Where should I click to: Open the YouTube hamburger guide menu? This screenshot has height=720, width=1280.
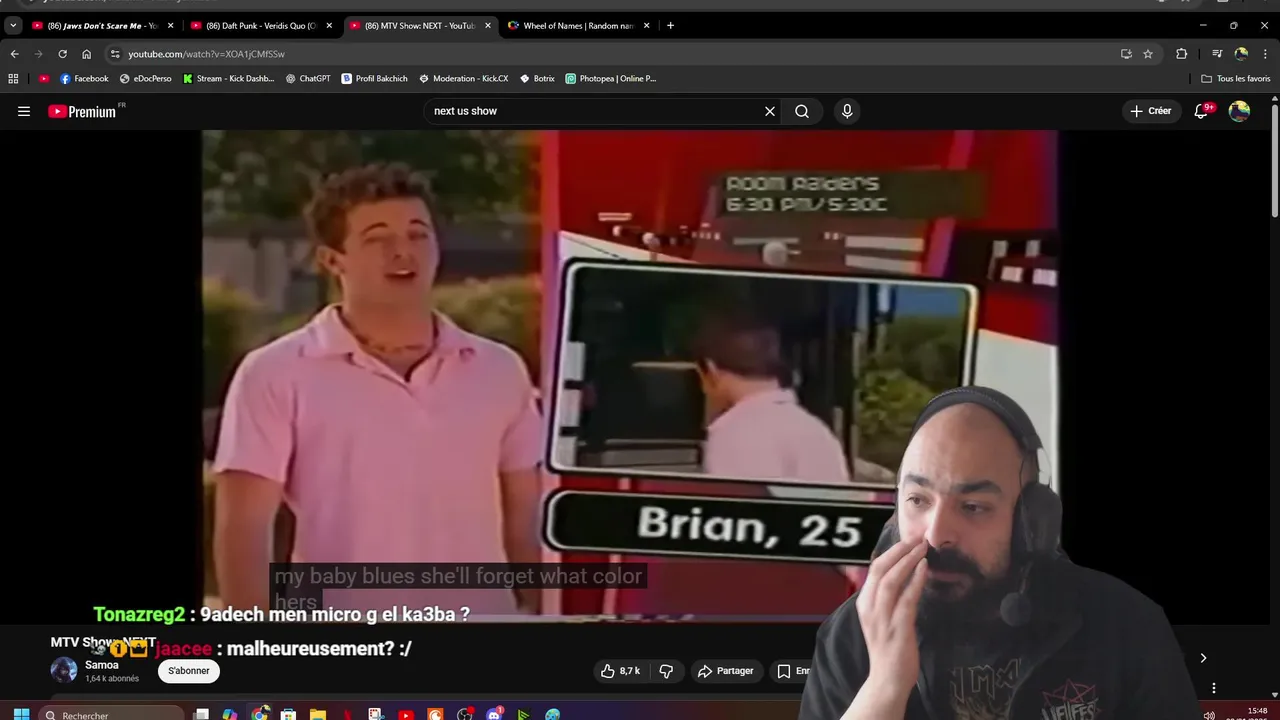point(24,111)
